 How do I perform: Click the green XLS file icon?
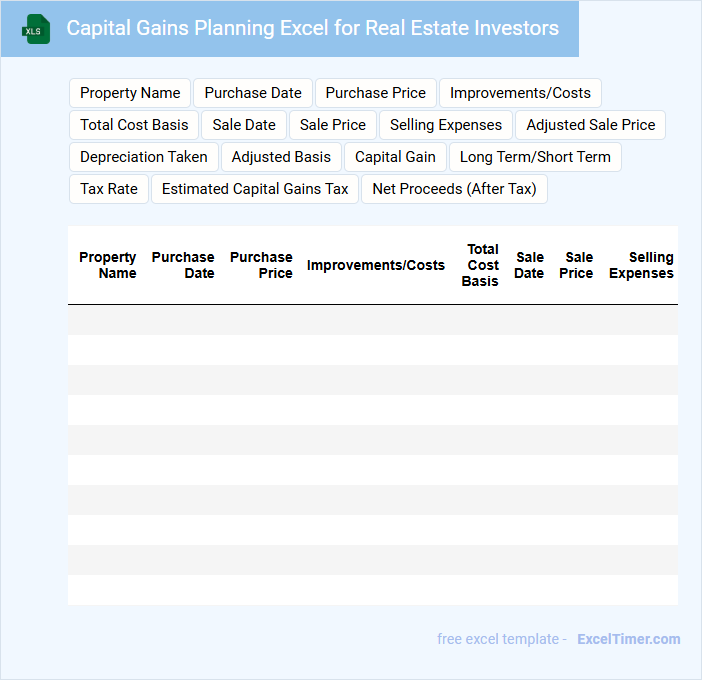click(x=36, y=29)
